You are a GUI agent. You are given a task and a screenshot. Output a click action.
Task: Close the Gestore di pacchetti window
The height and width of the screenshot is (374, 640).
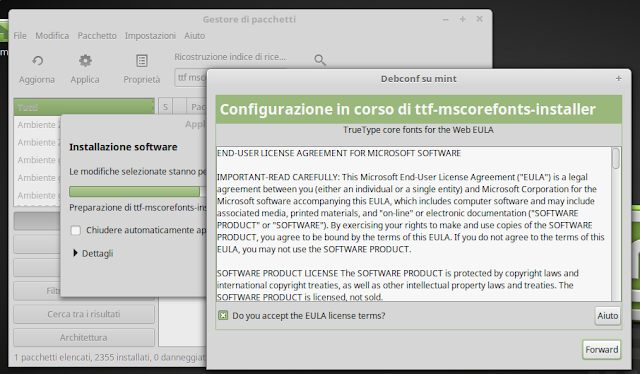(480, 19)
